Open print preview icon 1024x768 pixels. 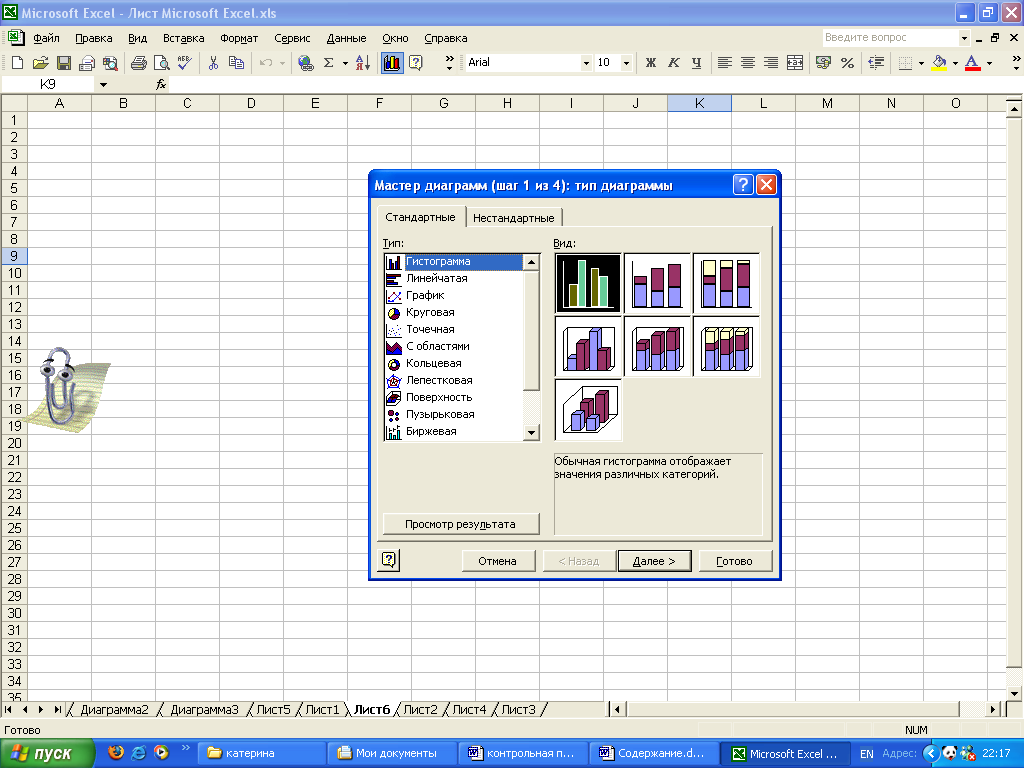(x=161, y=63)
